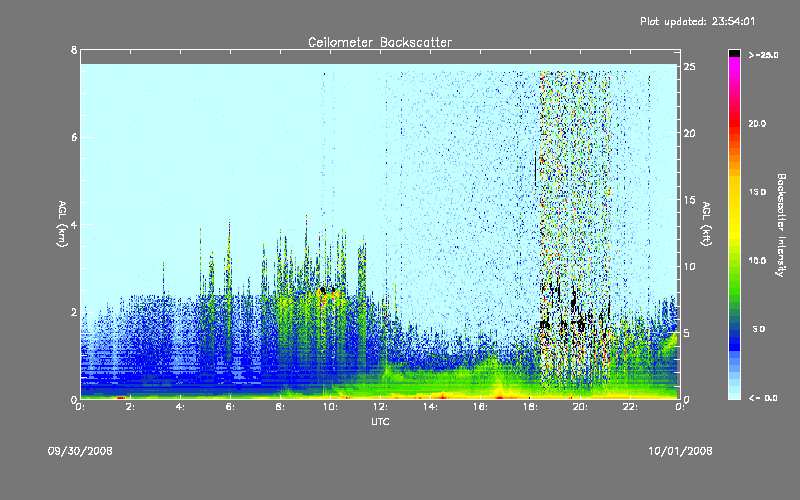Click the colorbar 5.0 value label
The width and height of the screenshot is (800, 500).
pos(759,329)
